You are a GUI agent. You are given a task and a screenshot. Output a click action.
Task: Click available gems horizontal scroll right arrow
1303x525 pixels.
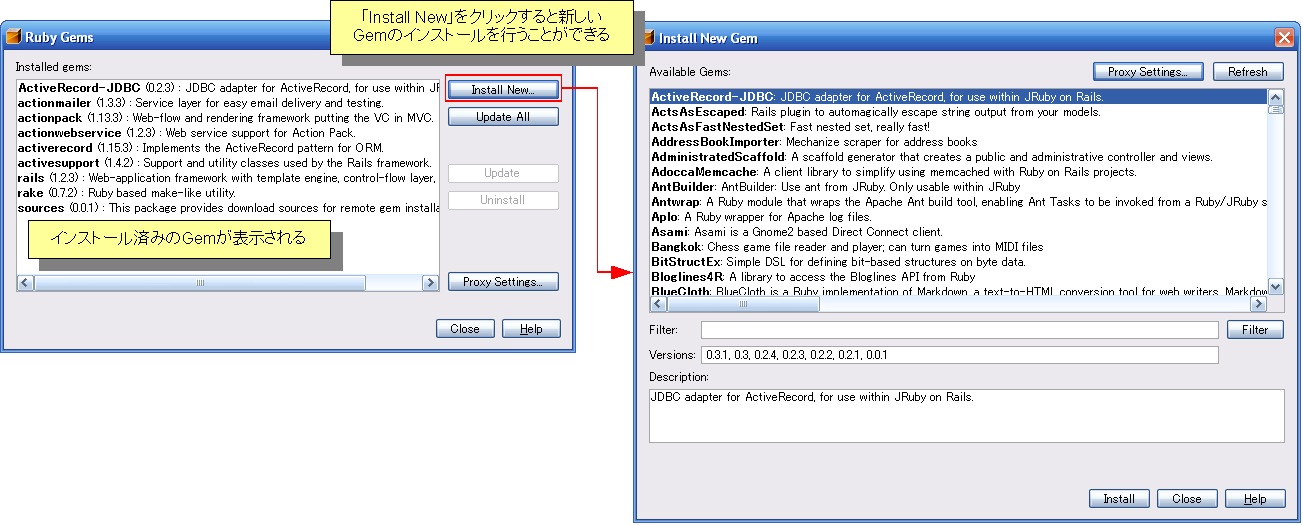coord(1259,304)
